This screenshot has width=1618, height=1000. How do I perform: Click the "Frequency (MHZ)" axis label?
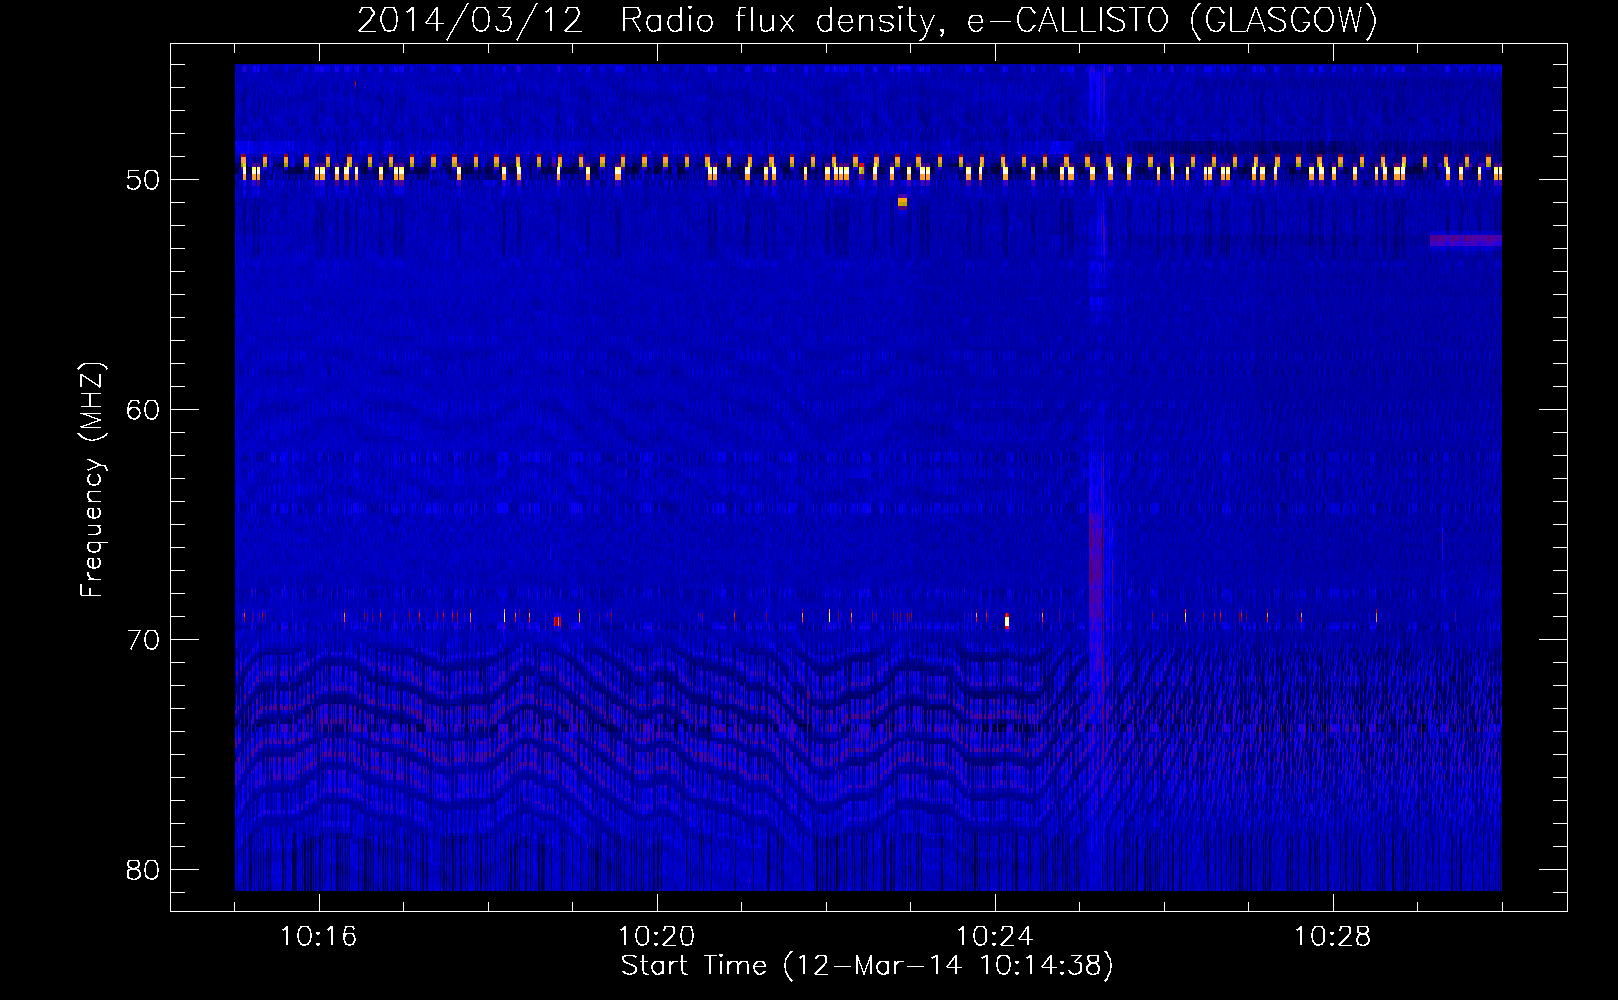(92, 480)
